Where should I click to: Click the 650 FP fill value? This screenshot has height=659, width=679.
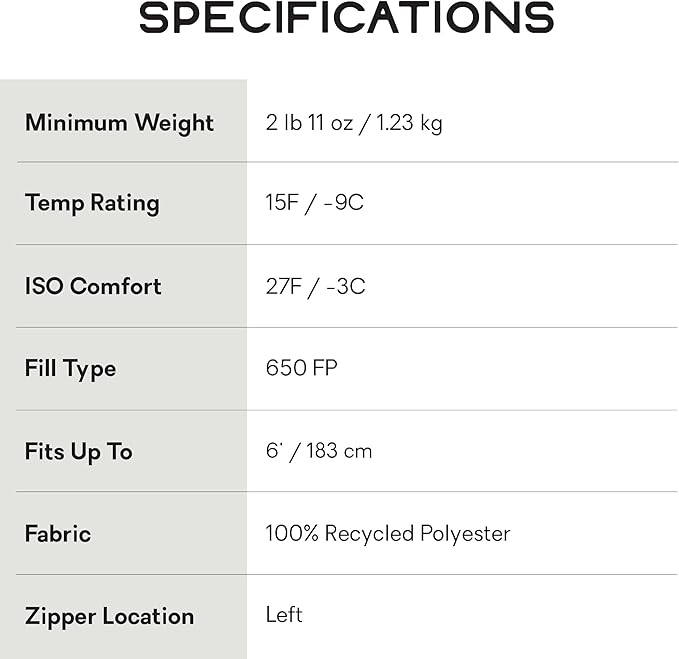(x=301, y=368)
